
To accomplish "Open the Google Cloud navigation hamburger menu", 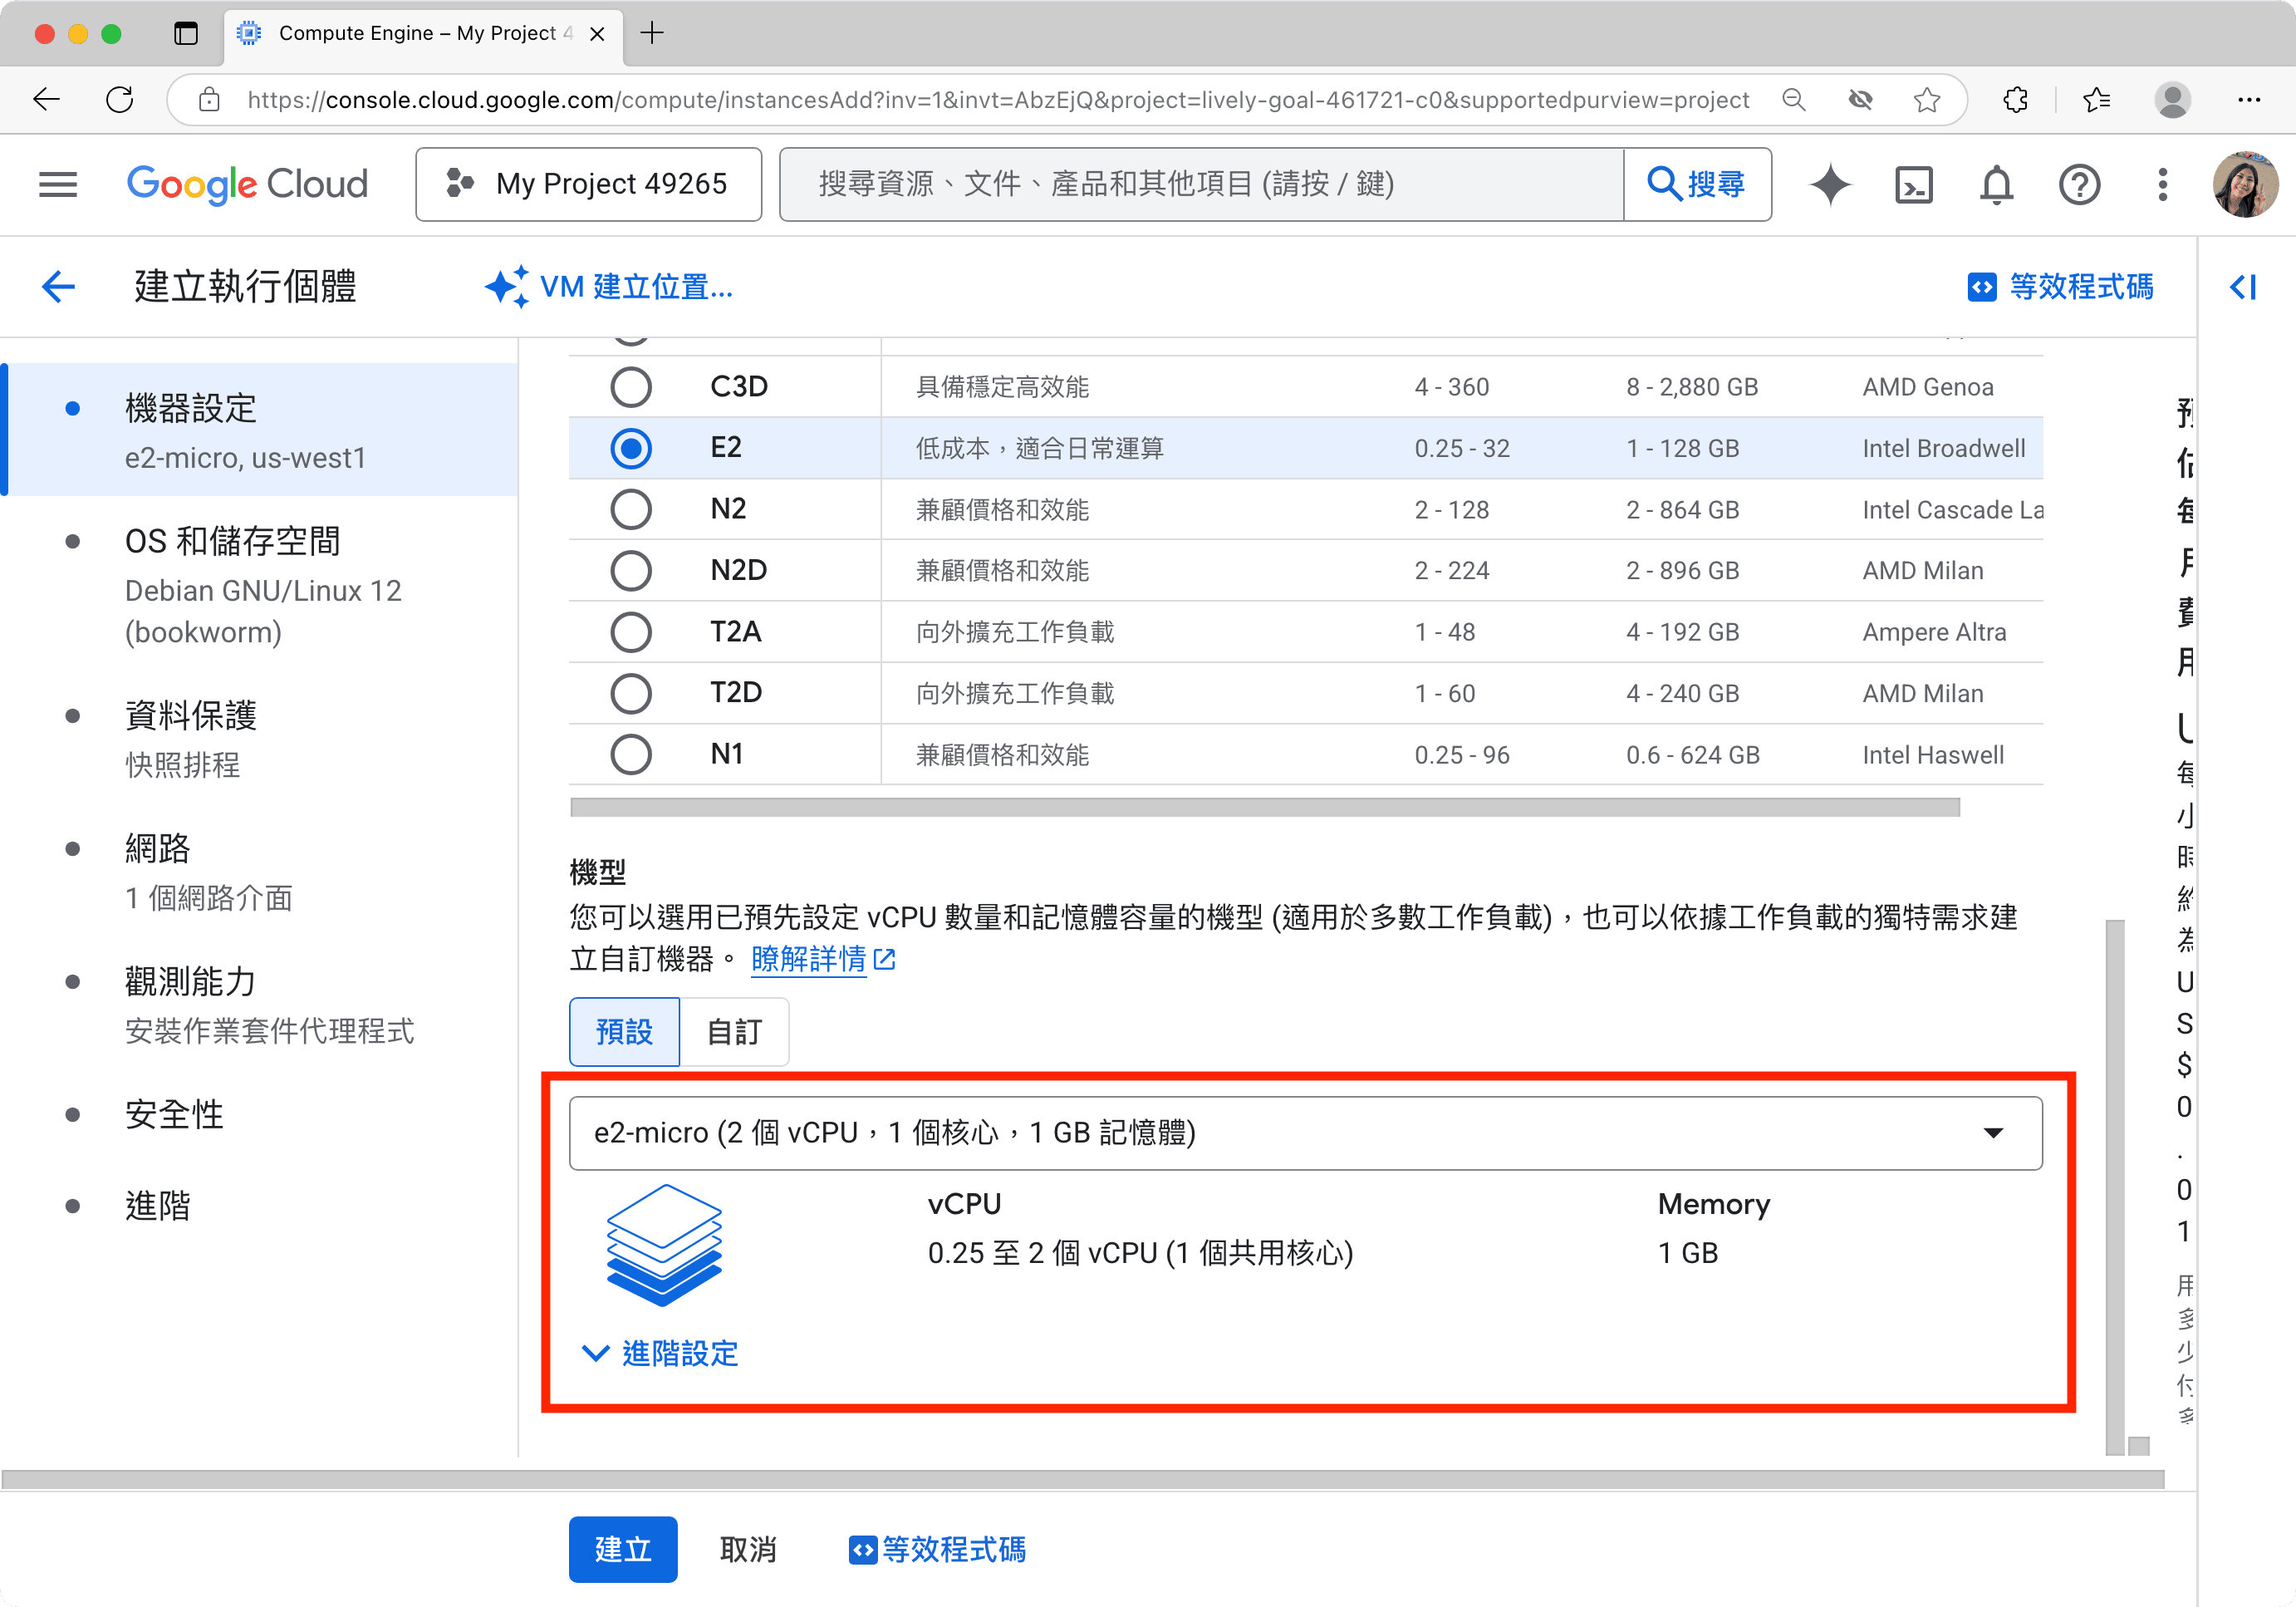I will (x=58, y=184).
